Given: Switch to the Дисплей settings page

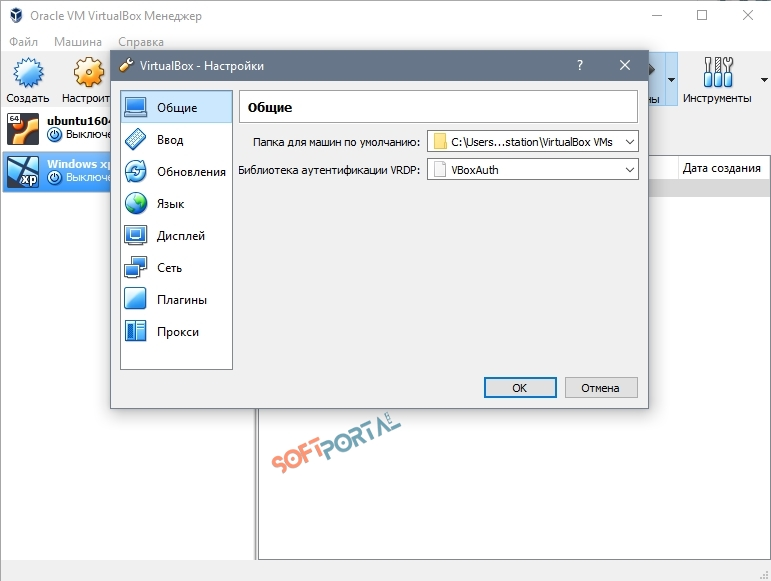Looking at the screenshot, I should pyautogui.click(x=177, y=235).
